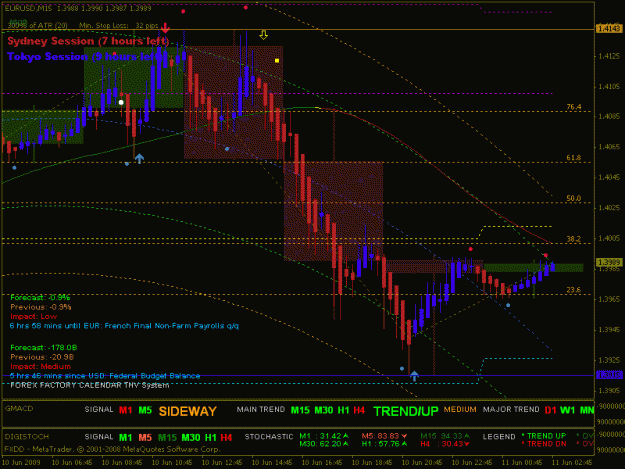
Task: Click the TREND/UP status text
Action: (406, 411)
